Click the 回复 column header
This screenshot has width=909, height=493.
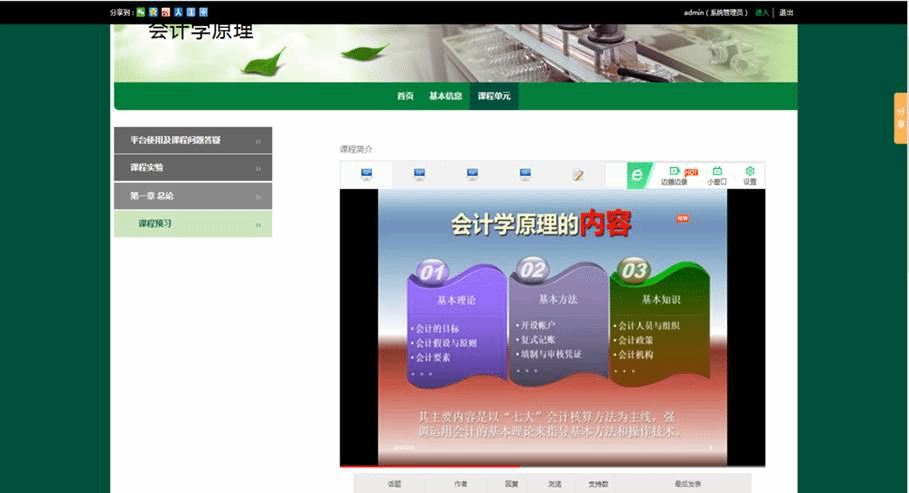point(511,484)
